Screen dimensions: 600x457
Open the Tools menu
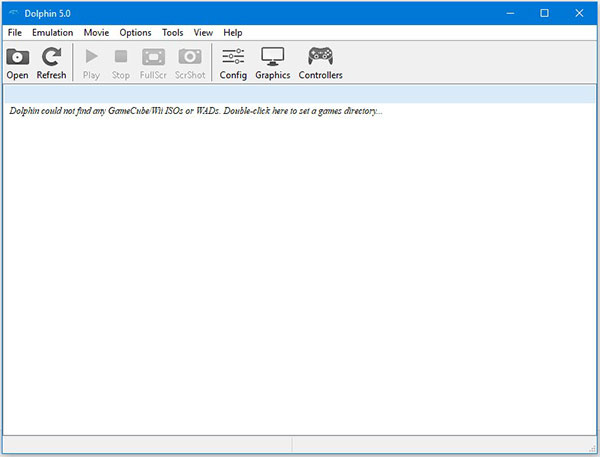[172, 33]
